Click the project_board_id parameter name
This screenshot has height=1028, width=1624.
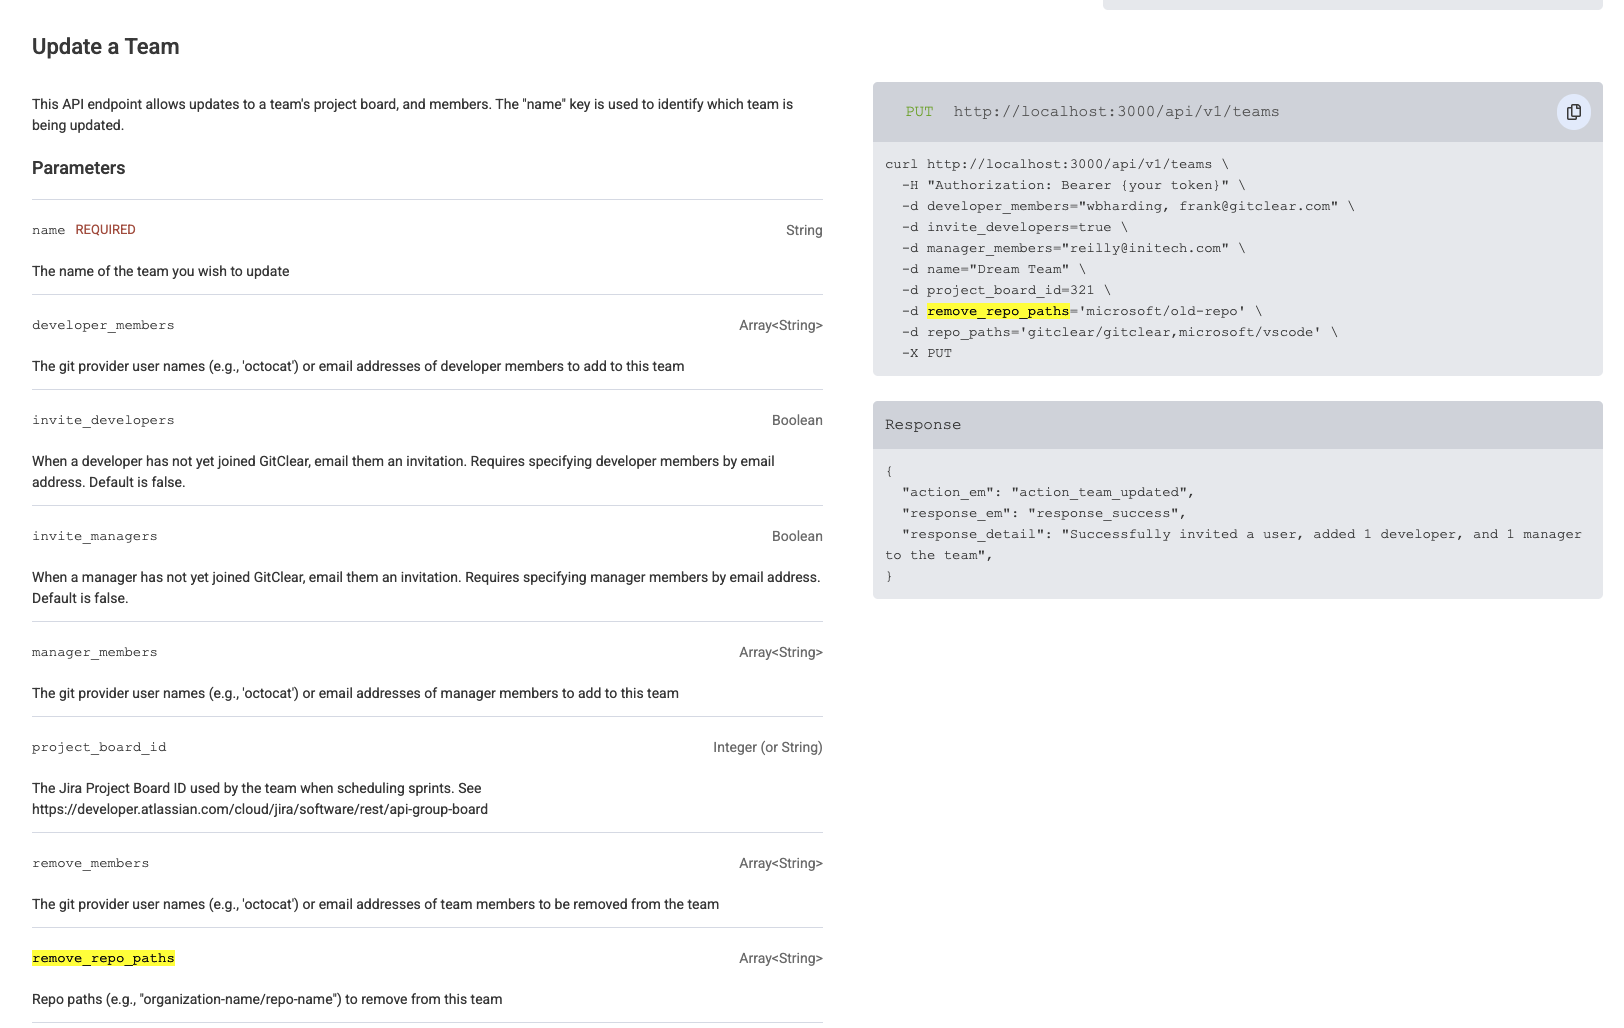coord(99,747)
